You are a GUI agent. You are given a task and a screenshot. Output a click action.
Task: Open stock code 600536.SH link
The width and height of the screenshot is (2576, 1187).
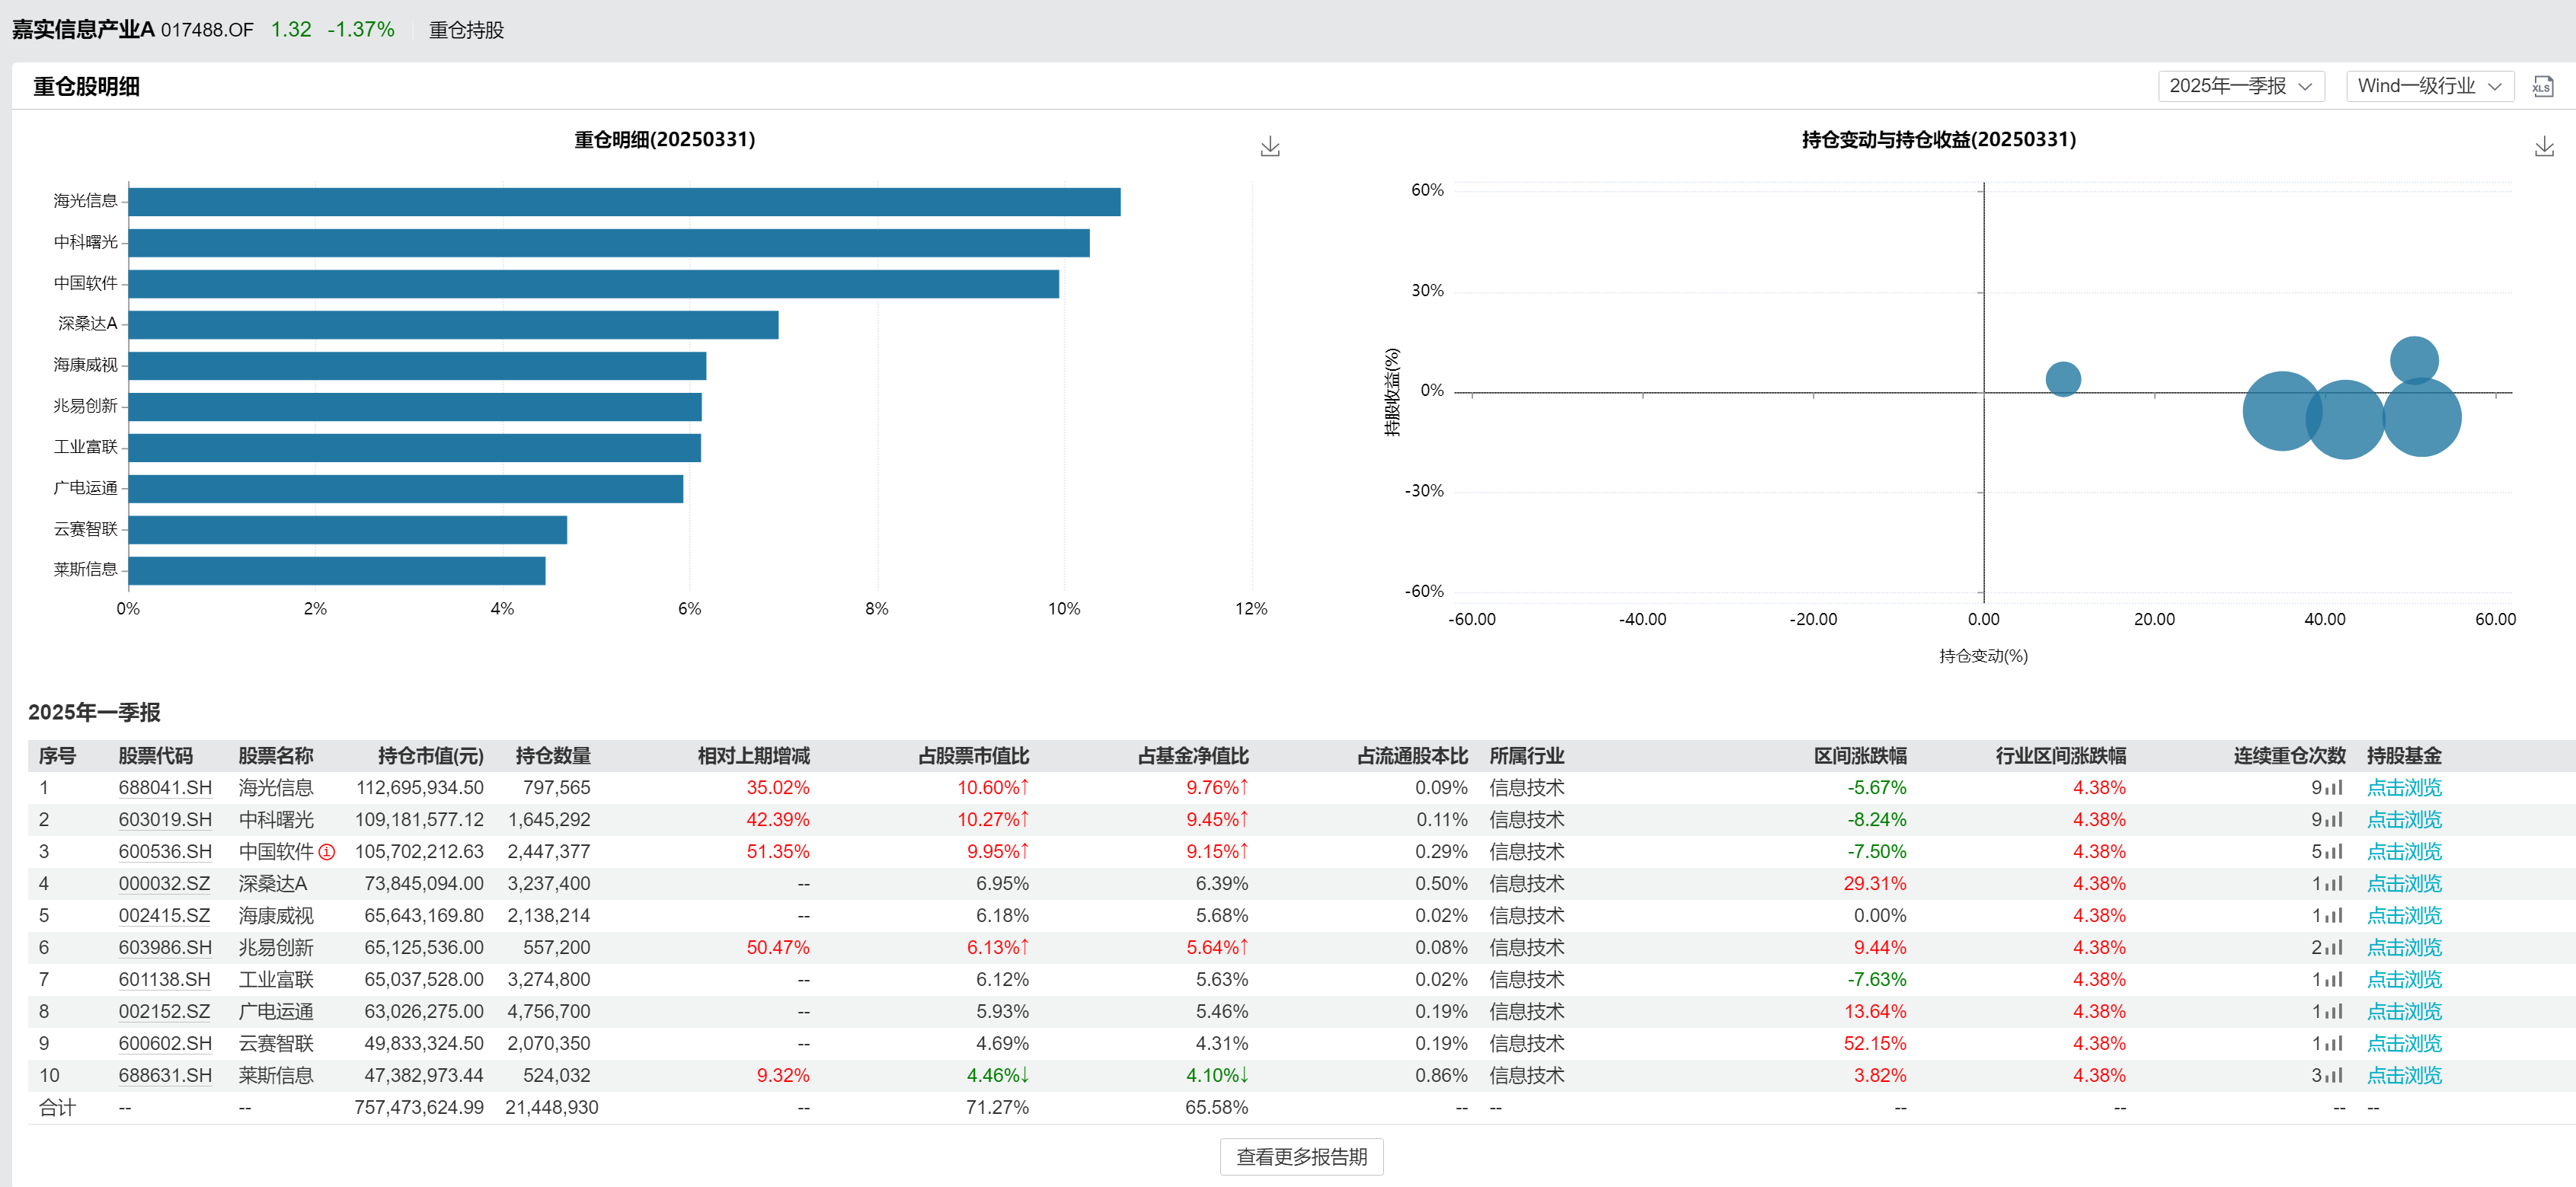tap(165, 852)
